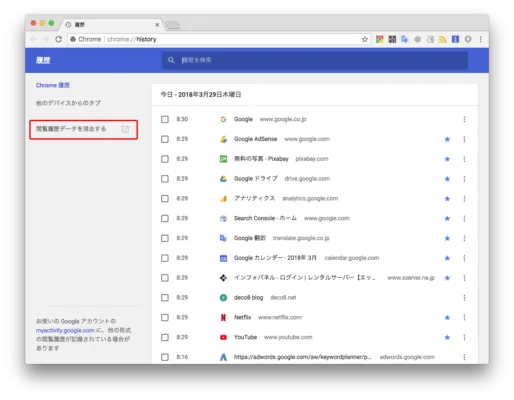Click the QR code extension icon
This screenshot has height=400, width=514.
click(x=392, y=39)
